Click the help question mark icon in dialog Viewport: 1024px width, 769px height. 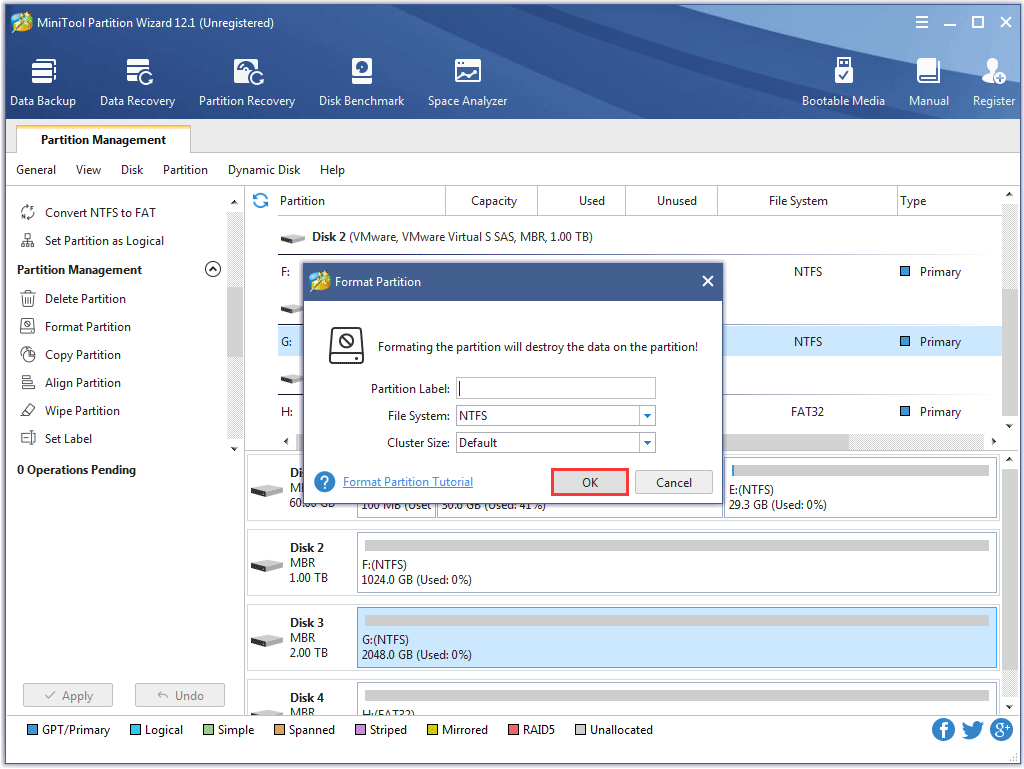click(325, 482)
